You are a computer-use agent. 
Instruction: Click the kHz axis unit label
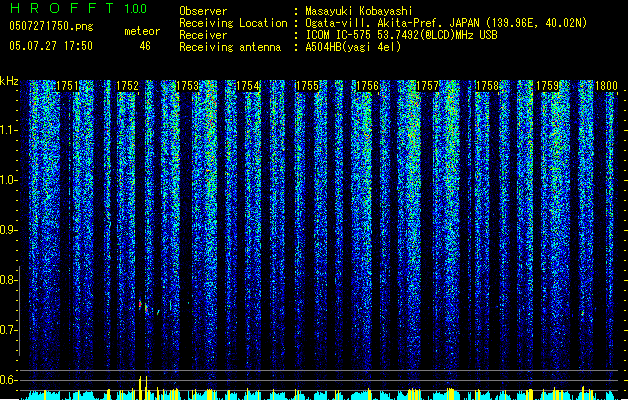pos(9,81)
